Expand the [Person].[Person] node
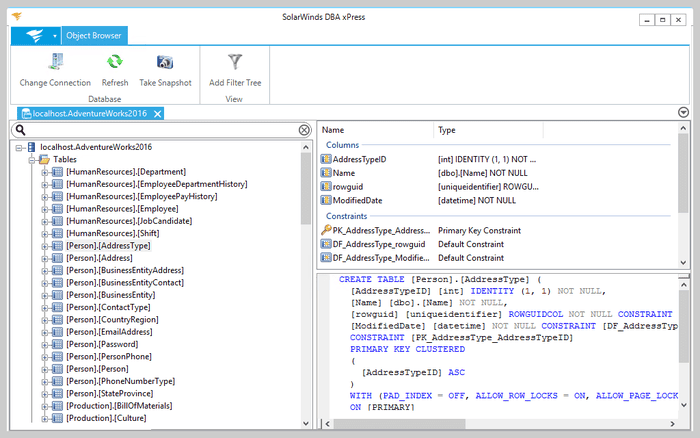This screenshot has height=438, width=700. [x=45, y=369]
